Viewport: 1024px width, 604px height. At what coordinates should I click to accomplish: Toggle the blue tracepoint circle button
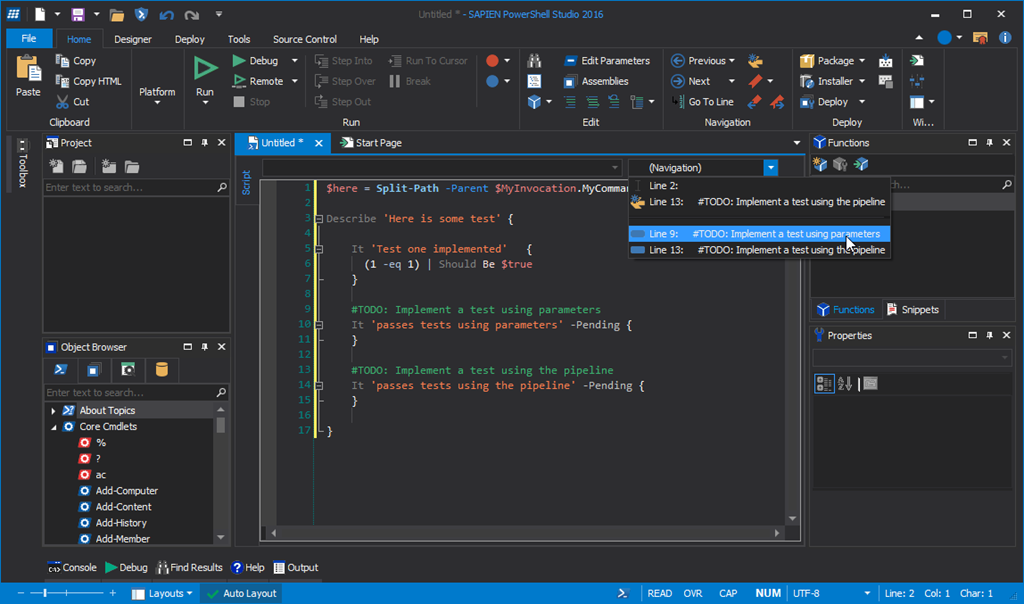click(x=492, y=81)
